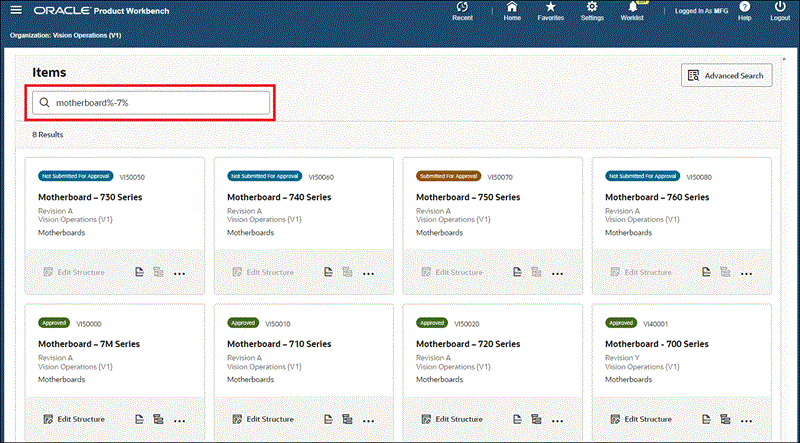Screen dimensions: 800x443
Task: Click document icon on 740 Series card
Action: coord(329,272)
